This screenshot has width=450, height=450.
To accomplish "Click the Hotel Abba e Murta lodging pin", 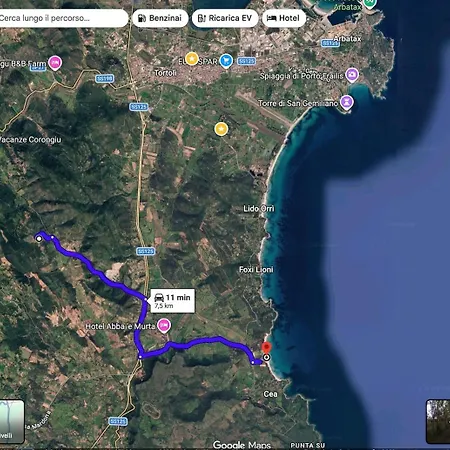I will click(164, 325).
